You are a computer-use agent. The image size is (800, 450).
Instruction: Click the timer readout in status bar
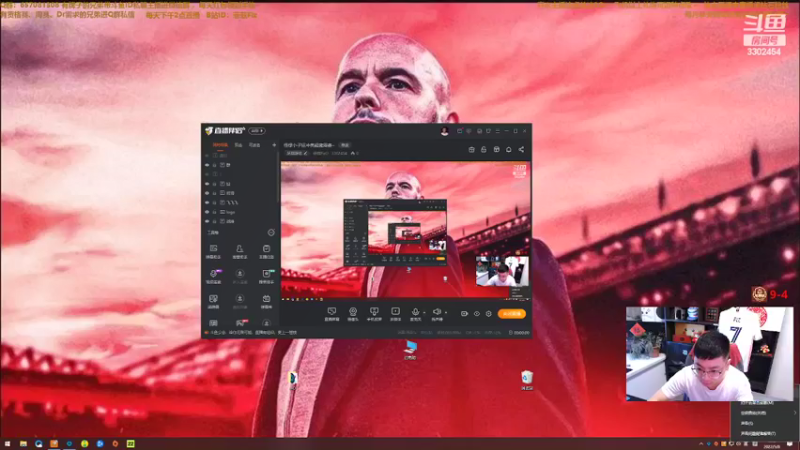pyautogui.click(x=519, y=333)
